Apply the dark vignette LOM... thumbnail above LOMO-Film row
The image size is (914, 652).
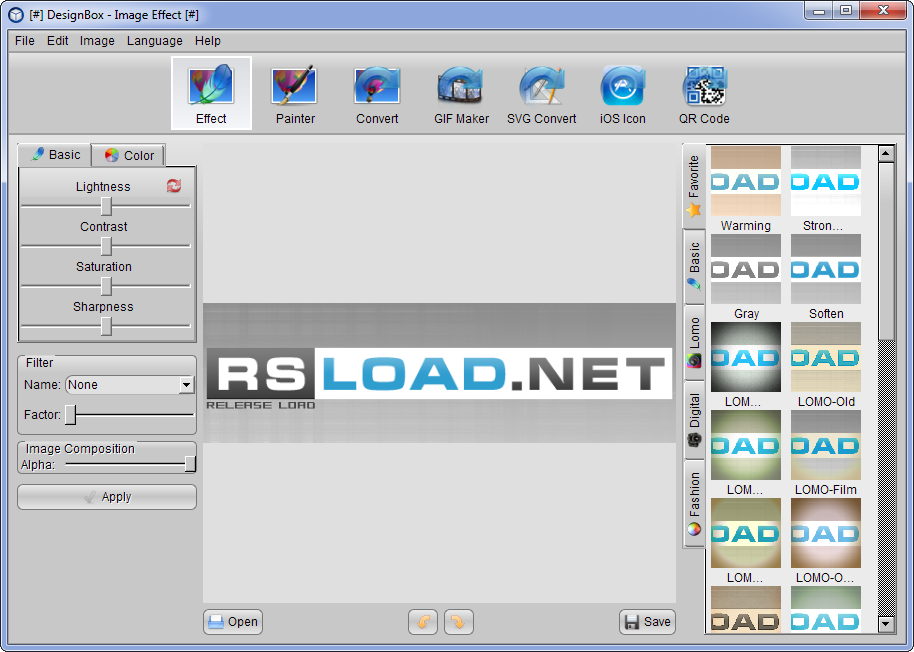point(746,357)
